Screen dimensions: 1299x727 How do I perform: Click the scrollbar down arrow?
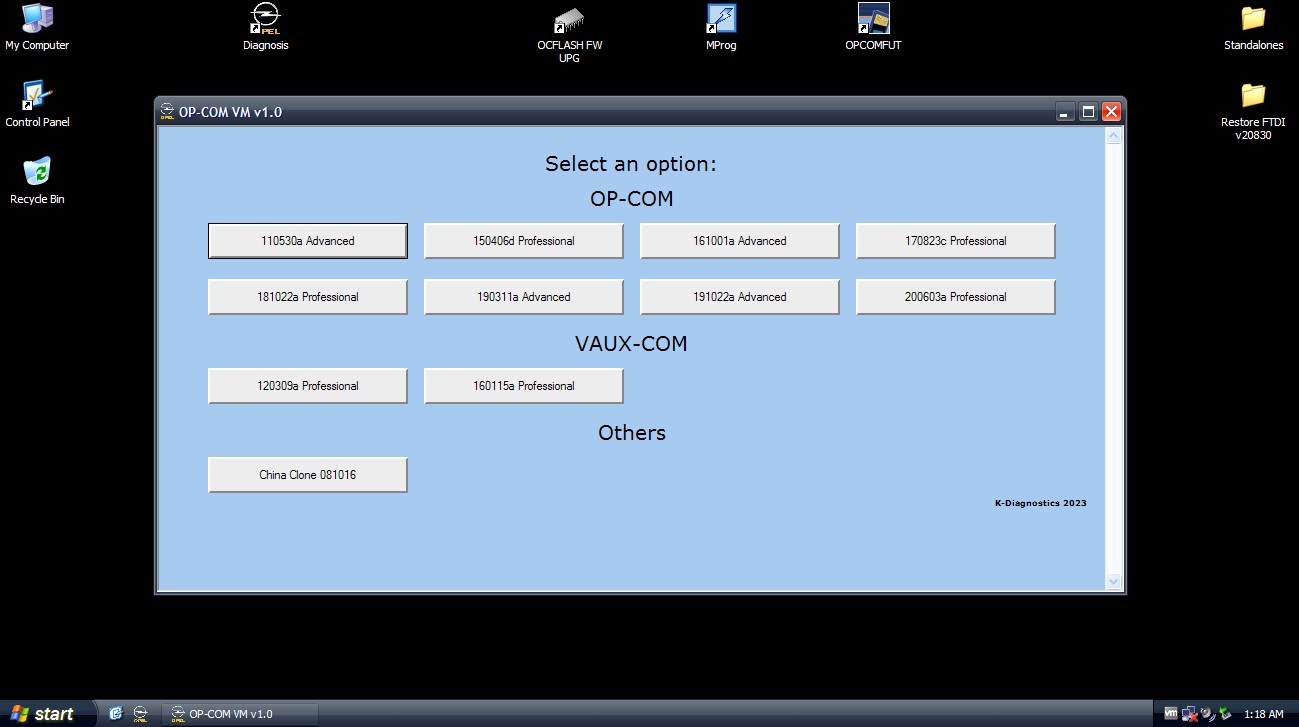click(x=1114, y=581)
